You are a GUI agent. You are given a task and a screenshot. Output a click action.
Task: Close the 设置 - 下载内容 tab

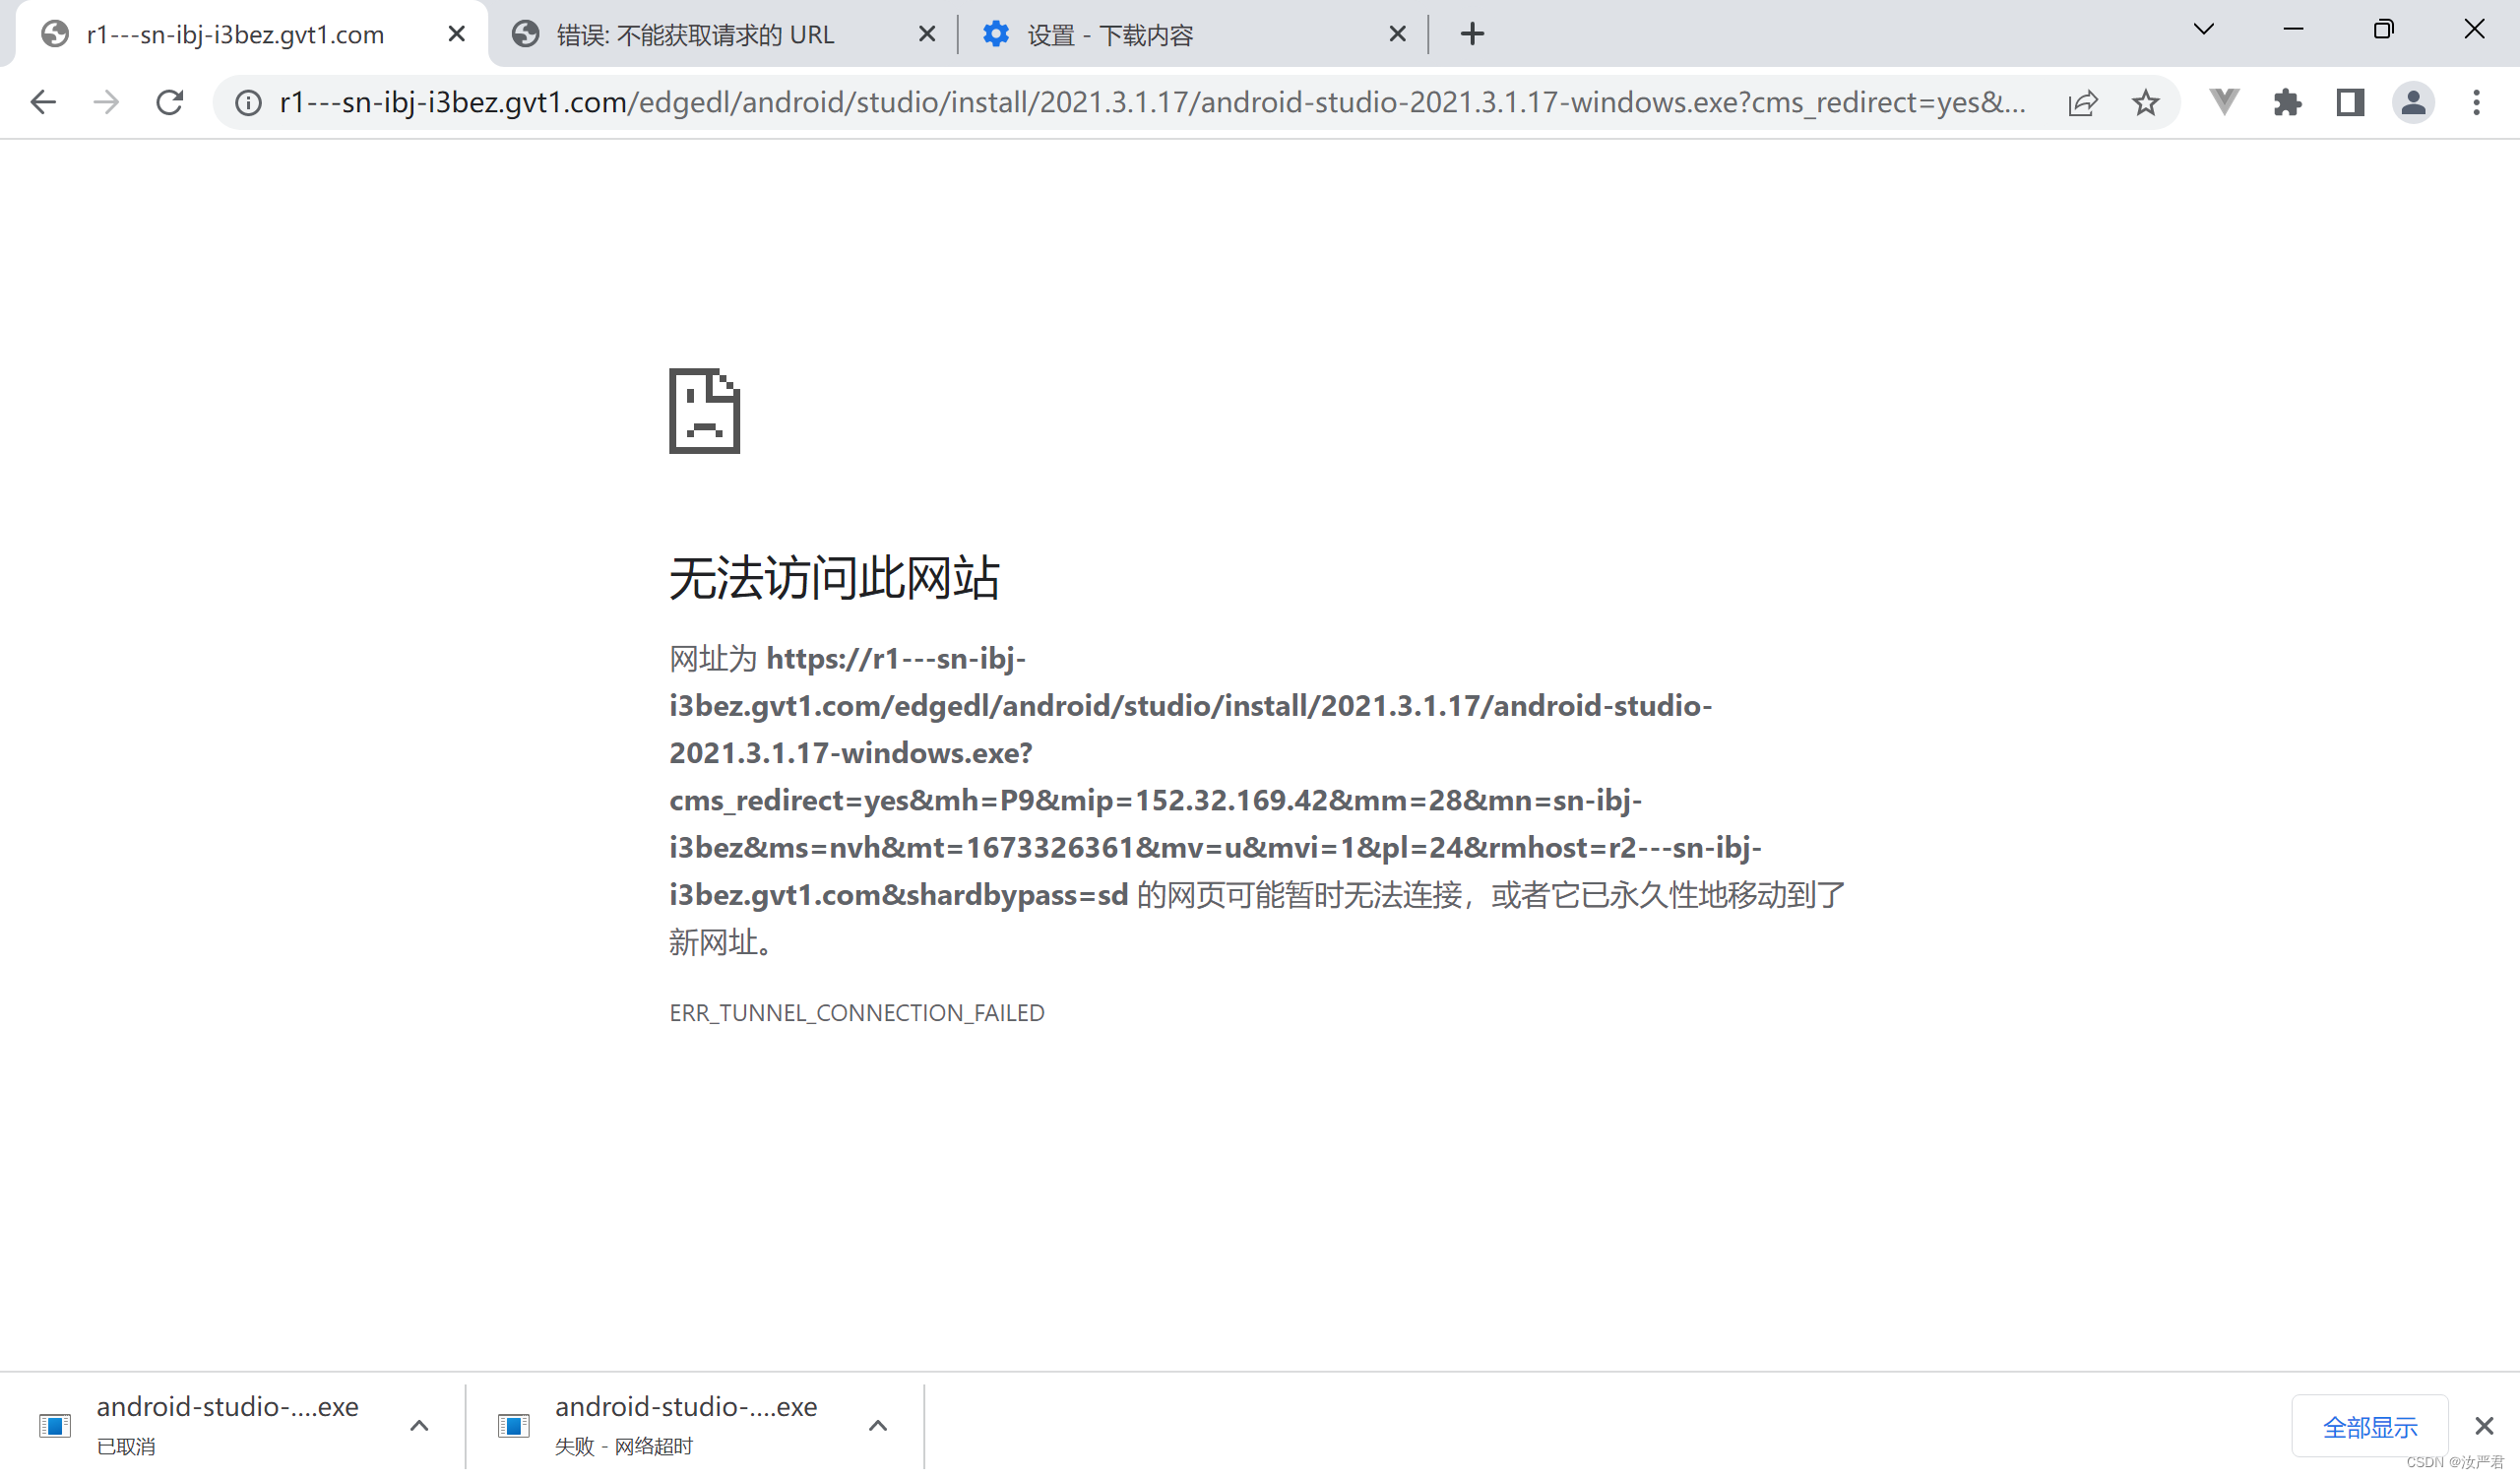pyautogui.click(x=1397, y=34)
